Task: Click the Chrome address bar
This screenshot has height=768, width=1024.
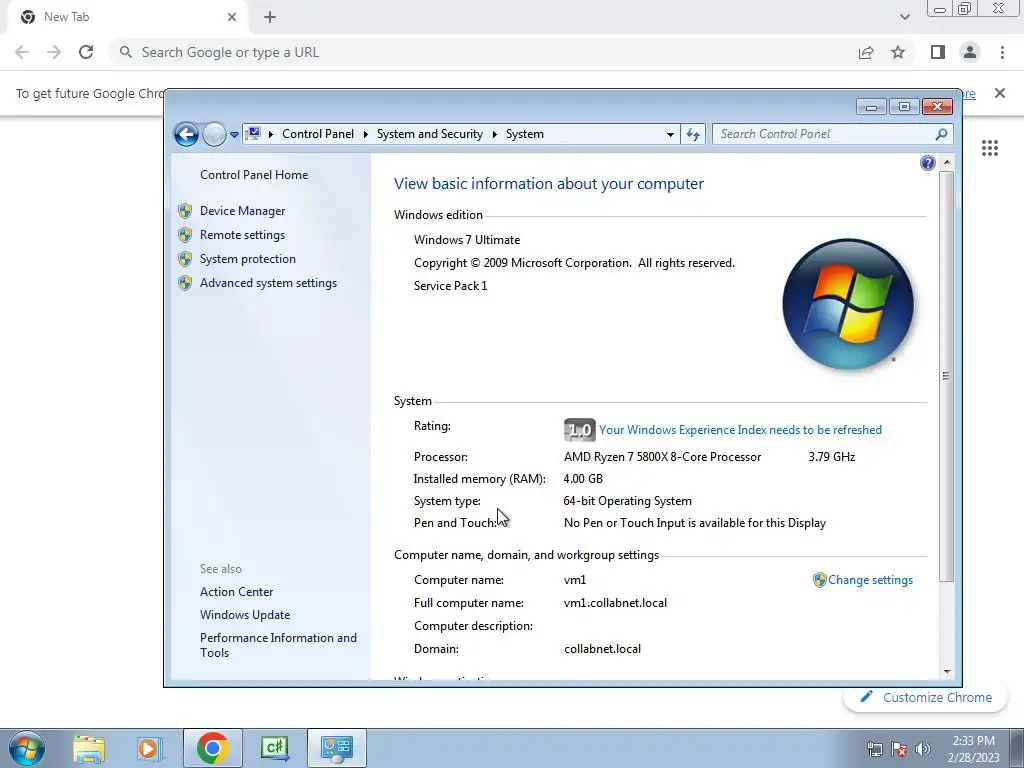Action: point(483,52)
